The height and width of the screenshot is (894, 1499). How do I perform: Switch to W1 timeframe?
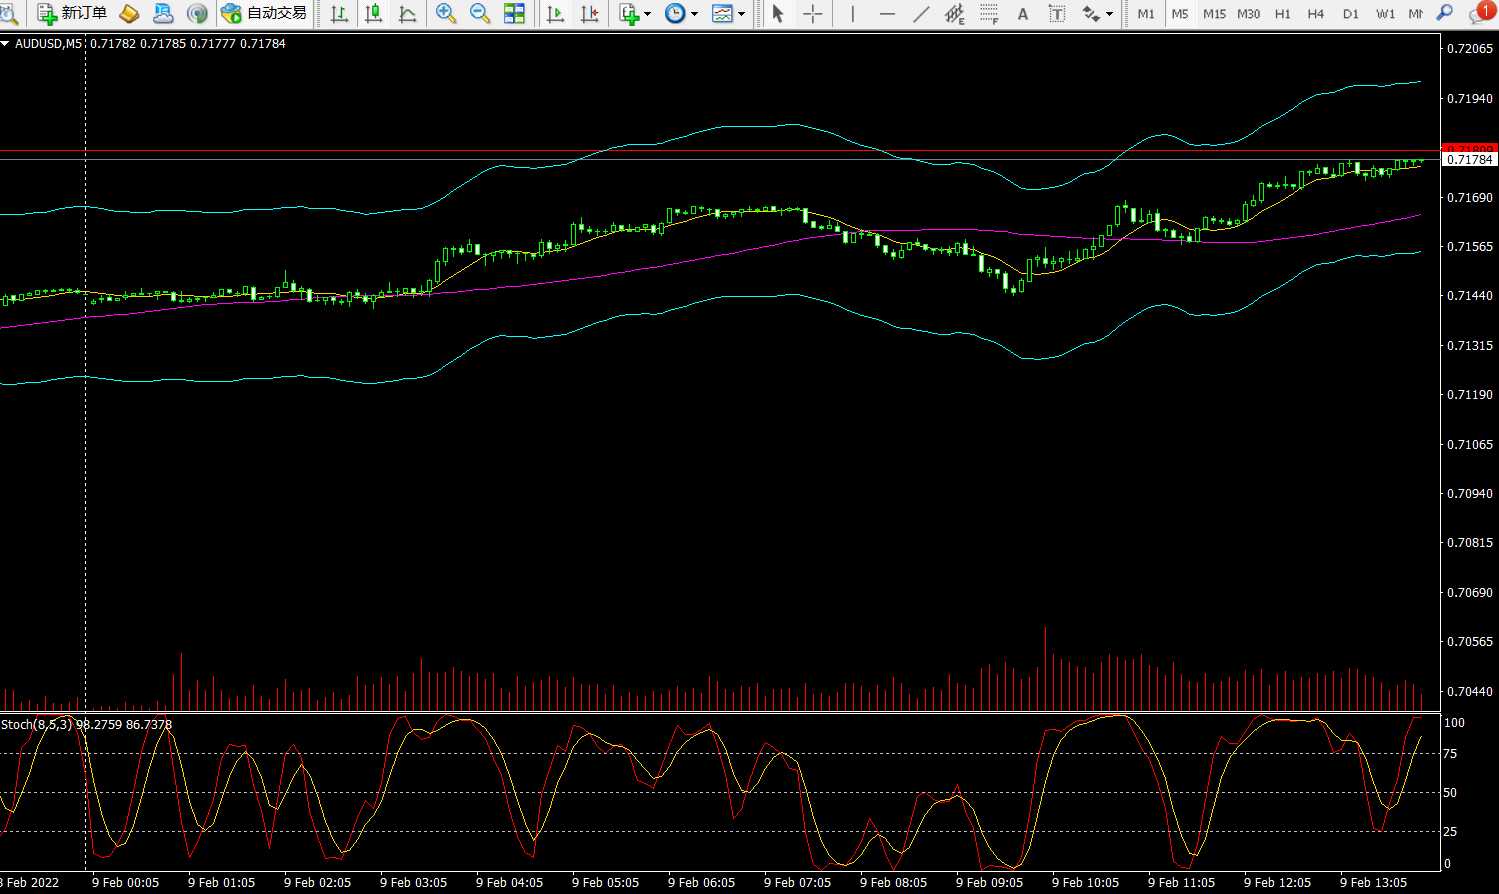(1385, 14)
